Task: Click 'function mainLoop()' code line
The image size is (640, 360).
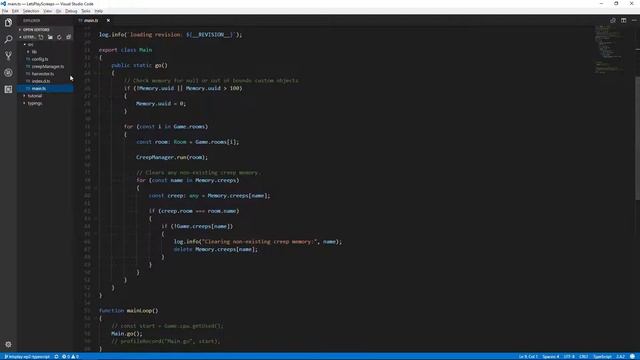Action: tap(129, 311)
